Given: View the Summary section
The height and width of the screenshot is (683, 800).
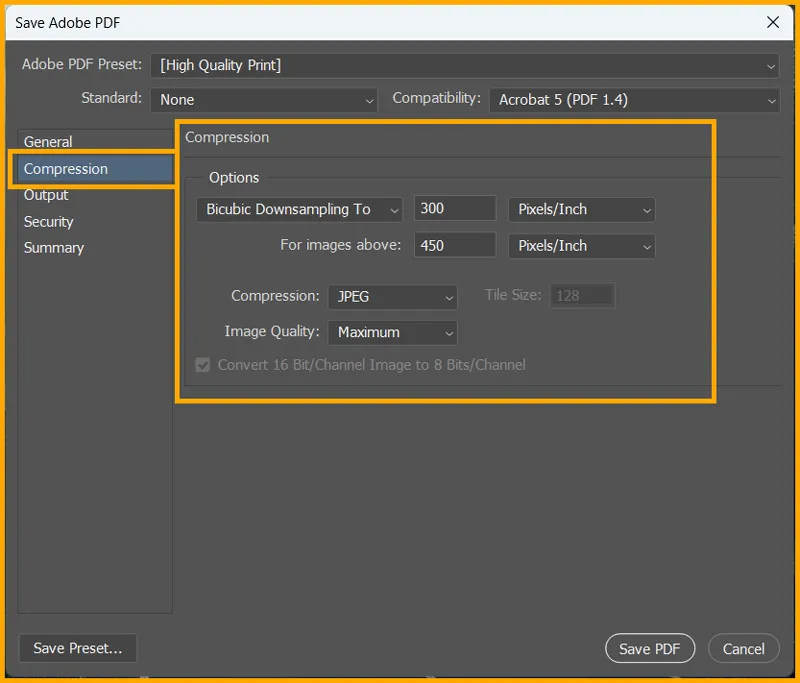Looking at the screenshot, I should [53, 247].
